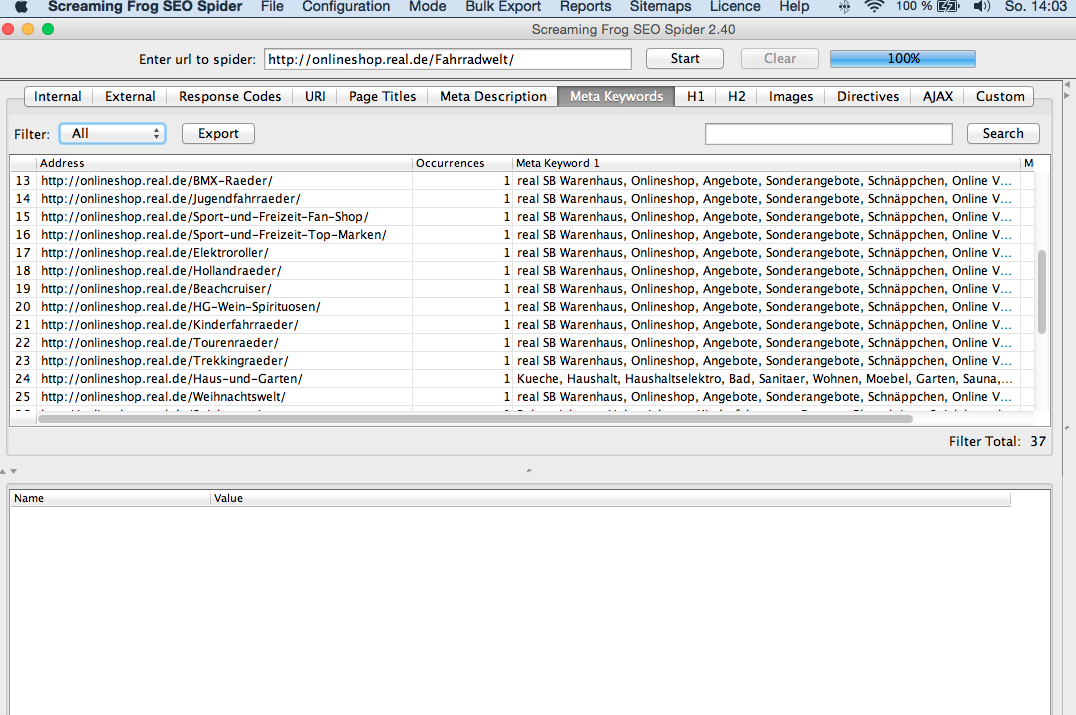Image resolution: width=1076 pixels, height=715 pixels.
Task: Open the Reports menu
Action: click(x=585, y=7)
